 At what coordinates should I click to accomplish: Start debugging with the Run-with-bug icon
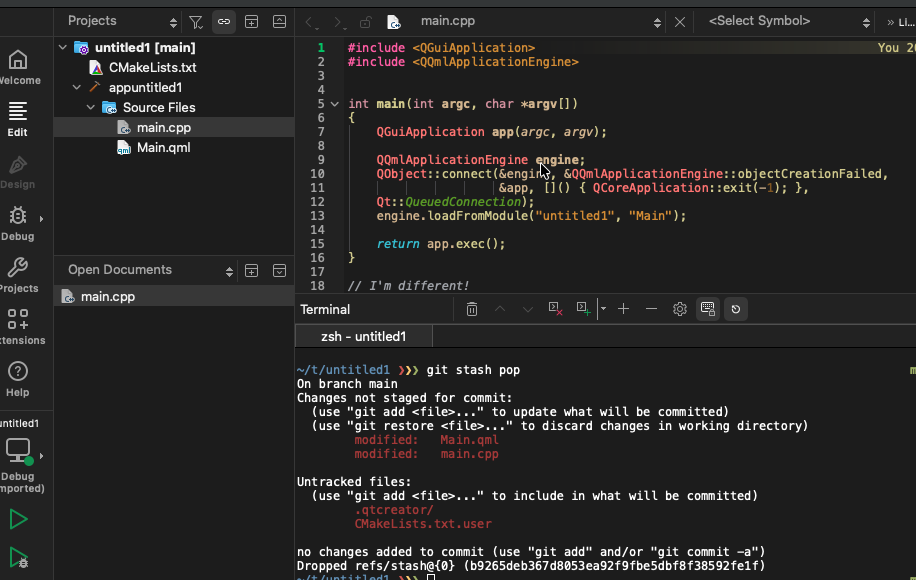[18, 558]
